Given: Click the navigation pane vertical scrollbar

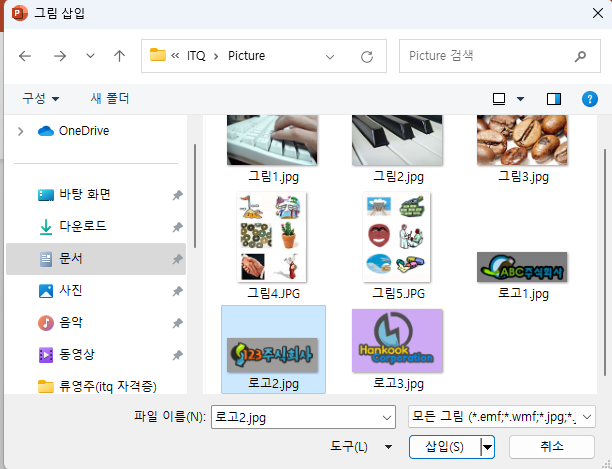Looking at the screenshot, I should (195, 195).
